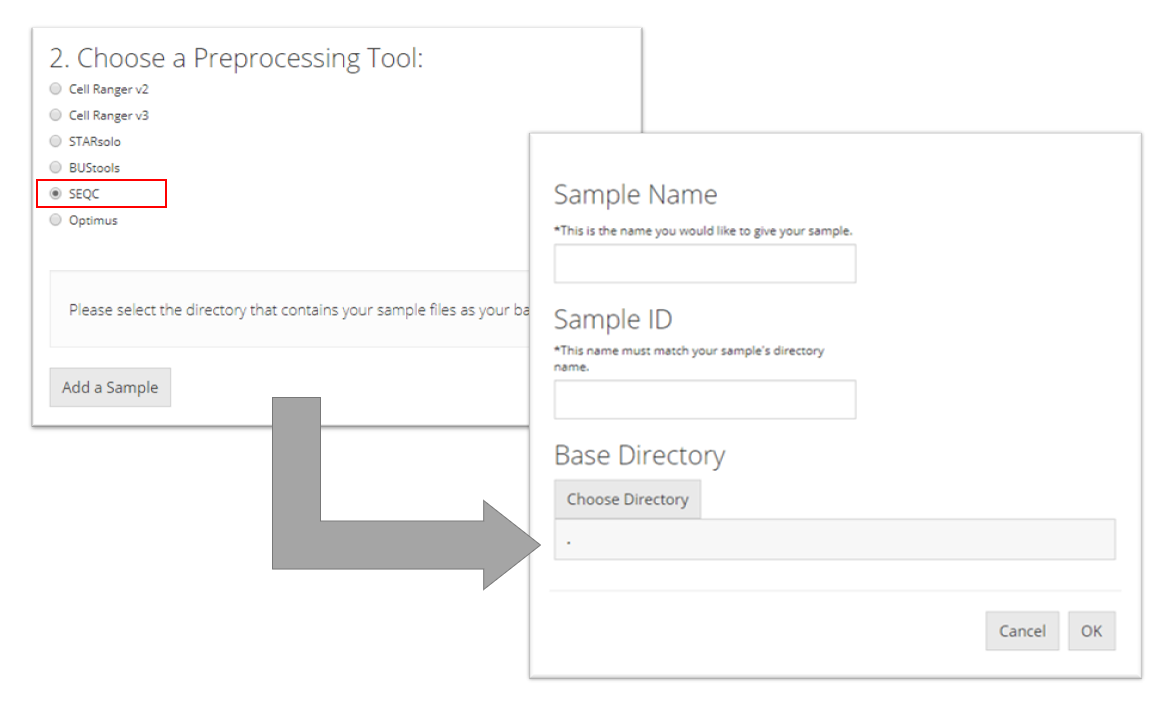Focus the Sample Name text field

tap(704, 264)
